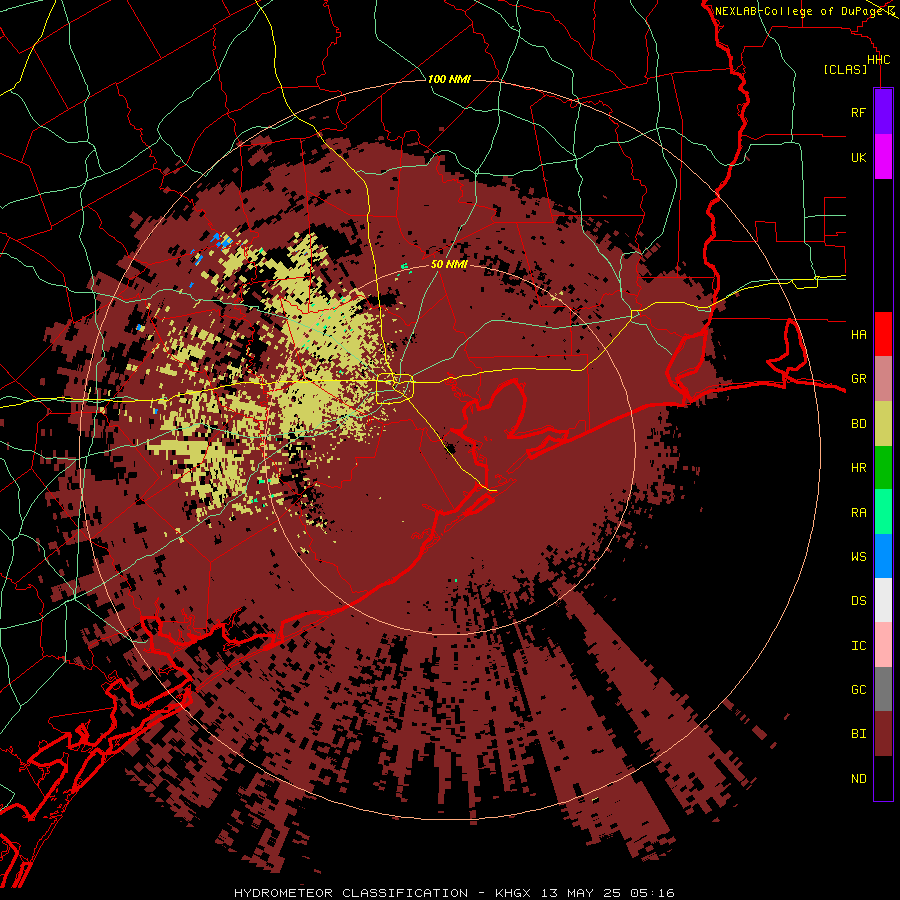Pick the HR green legend swatch
Screen dimensions: 900x900
pyautogui.click(x=883, y=468)
